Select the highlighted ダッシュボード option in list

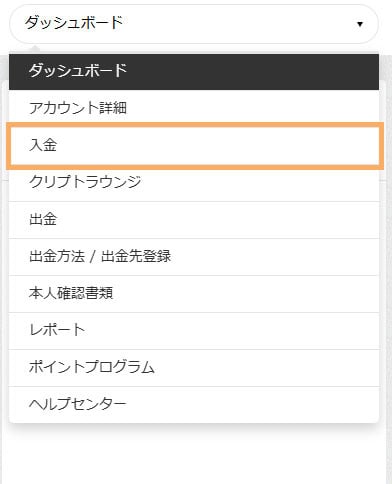point(194,72)
